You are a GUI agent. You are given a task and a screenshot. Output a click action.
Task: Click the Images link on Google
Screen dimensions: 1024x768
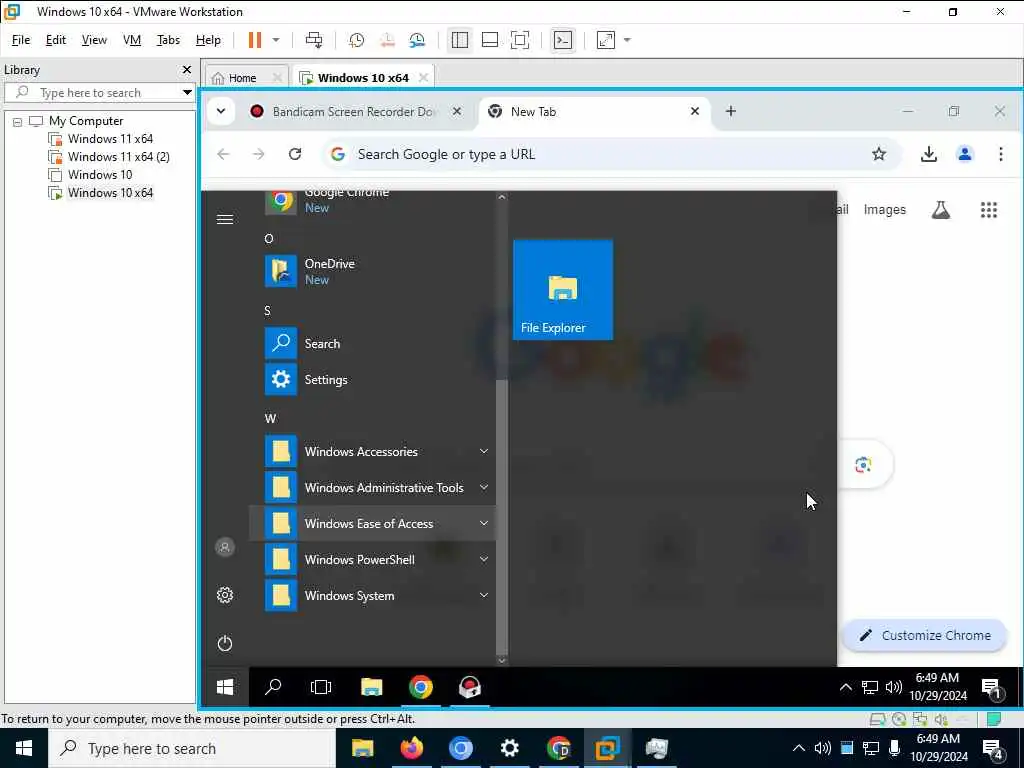click(x=884, y=210)
